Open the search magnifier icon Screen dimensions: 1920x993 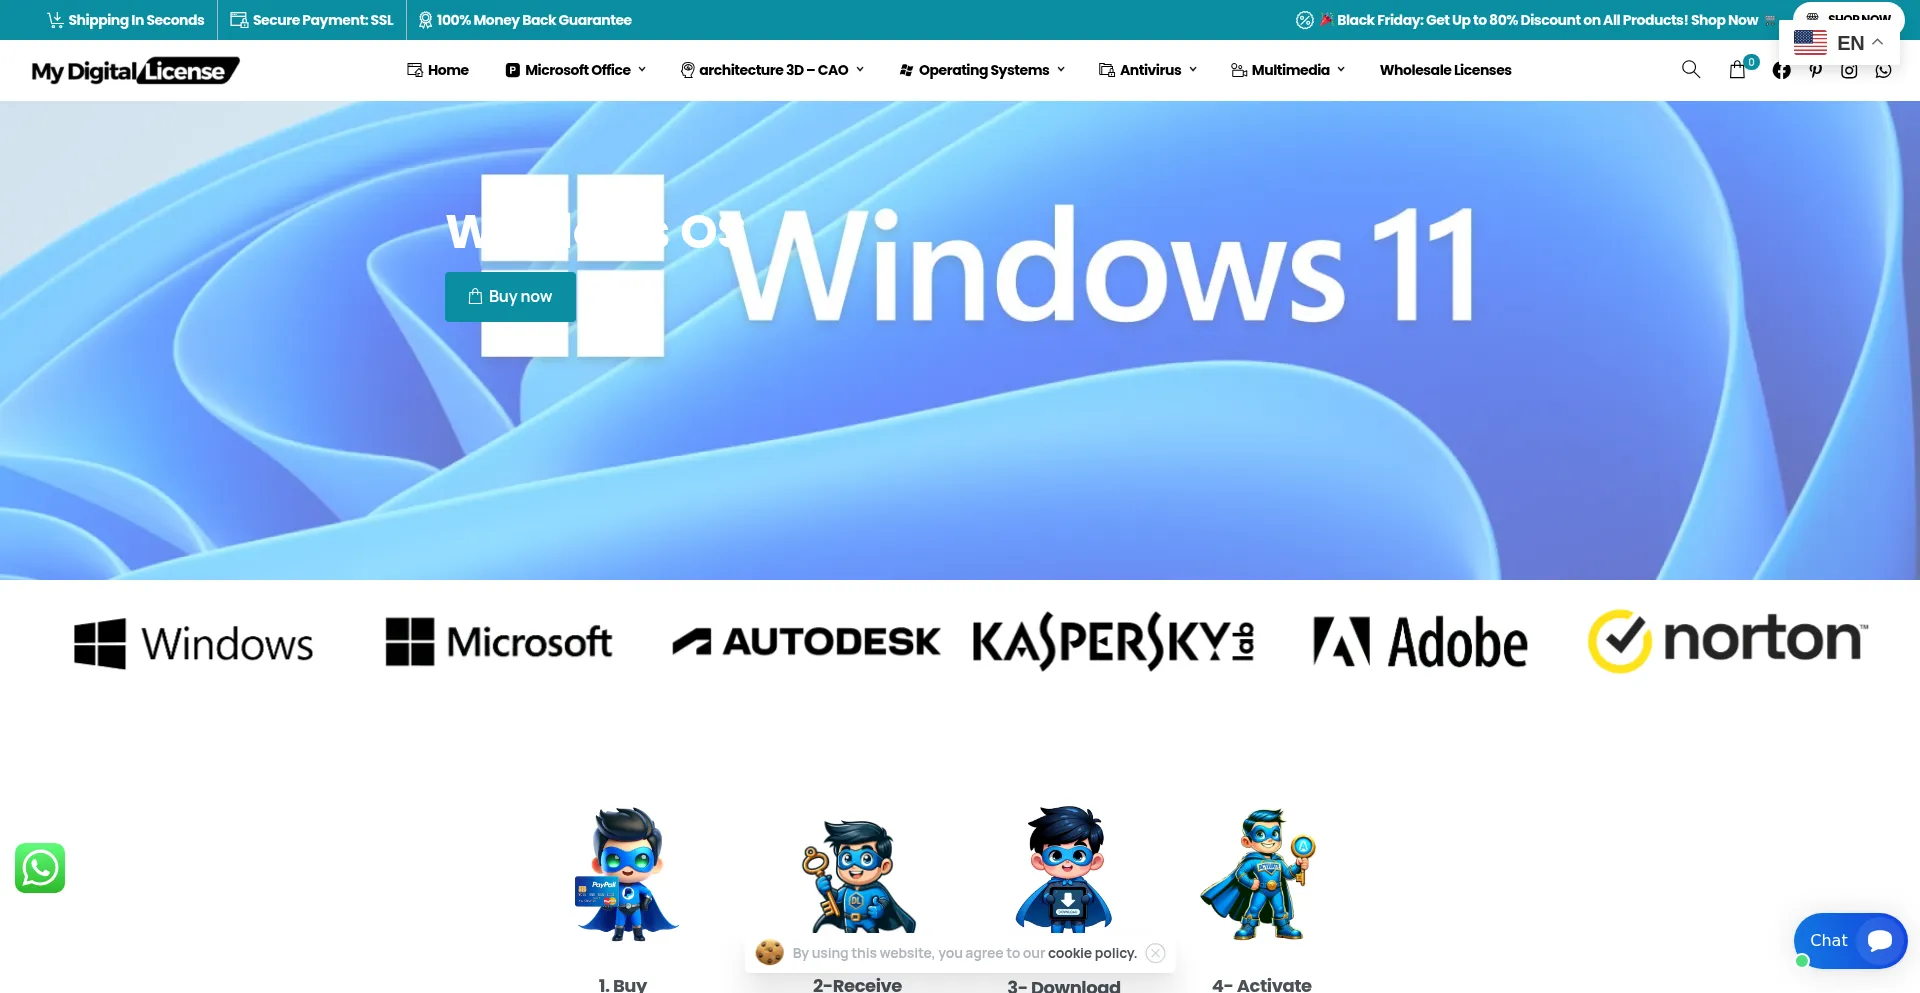pos(1691,69)
